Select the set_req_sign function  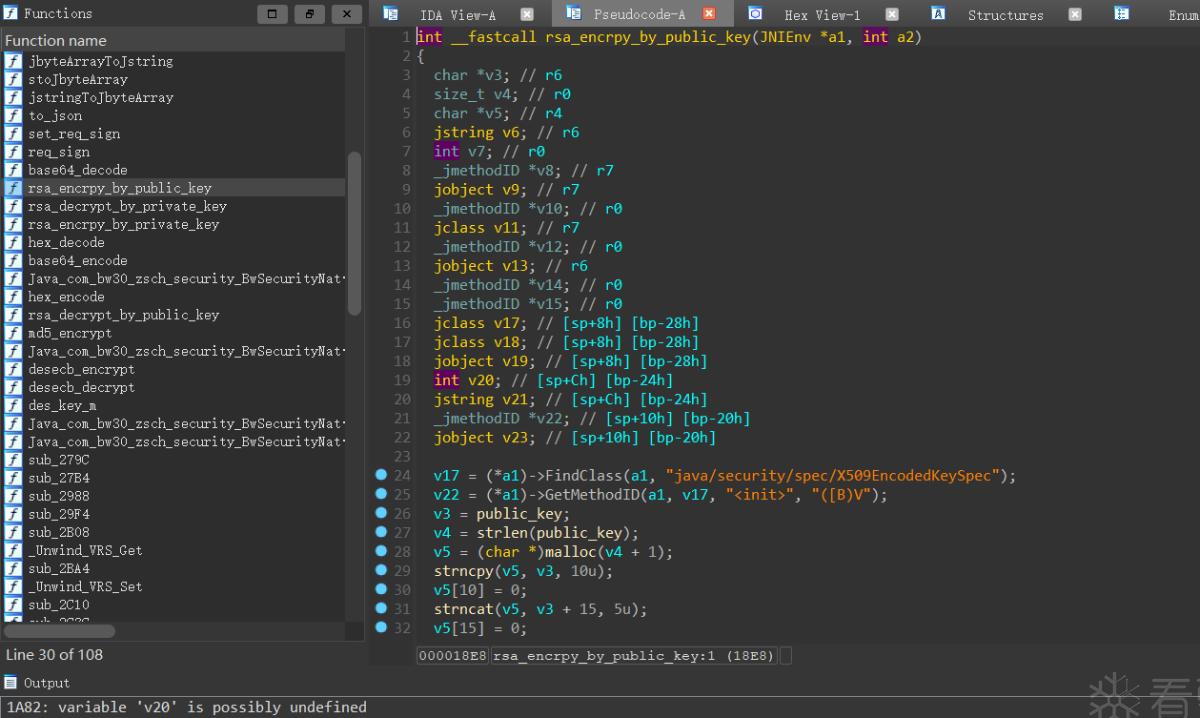coord(74,133)
